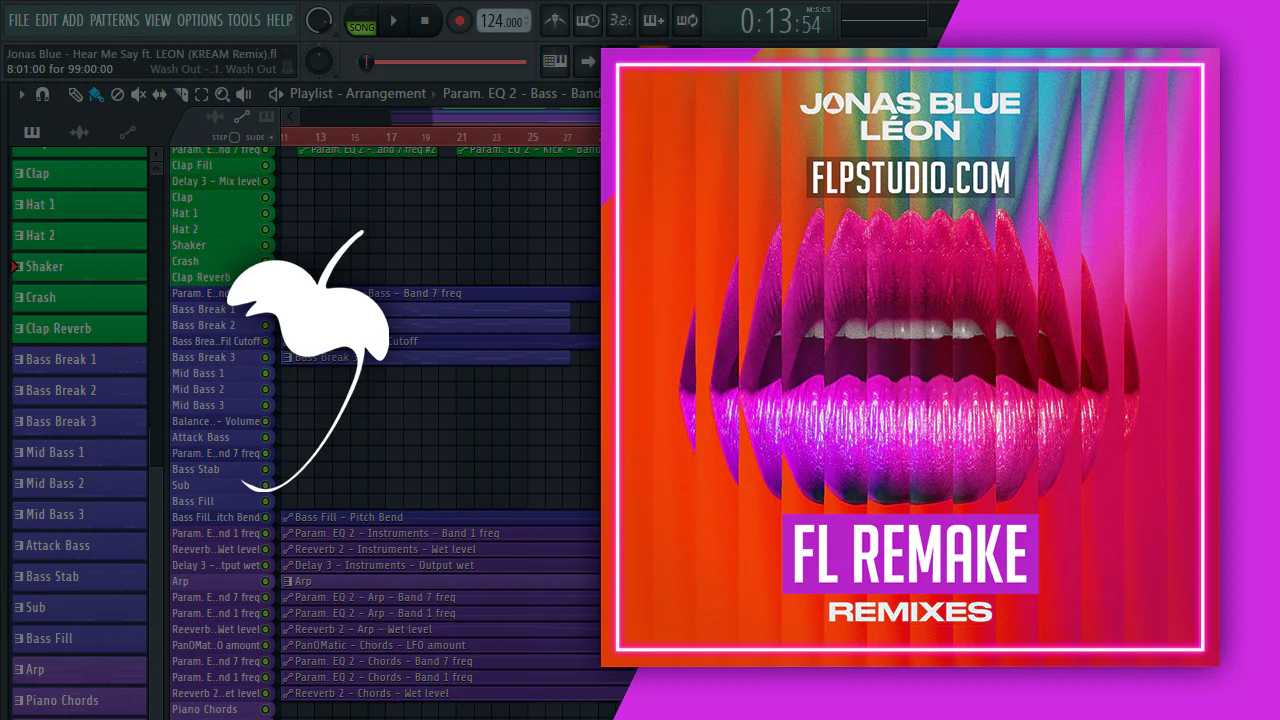Image resolution: width=1280 pixels, height=720 pixels.
Task: Show pattern clips in the picker
Action: pyautogui.click(x=32, y=133)
